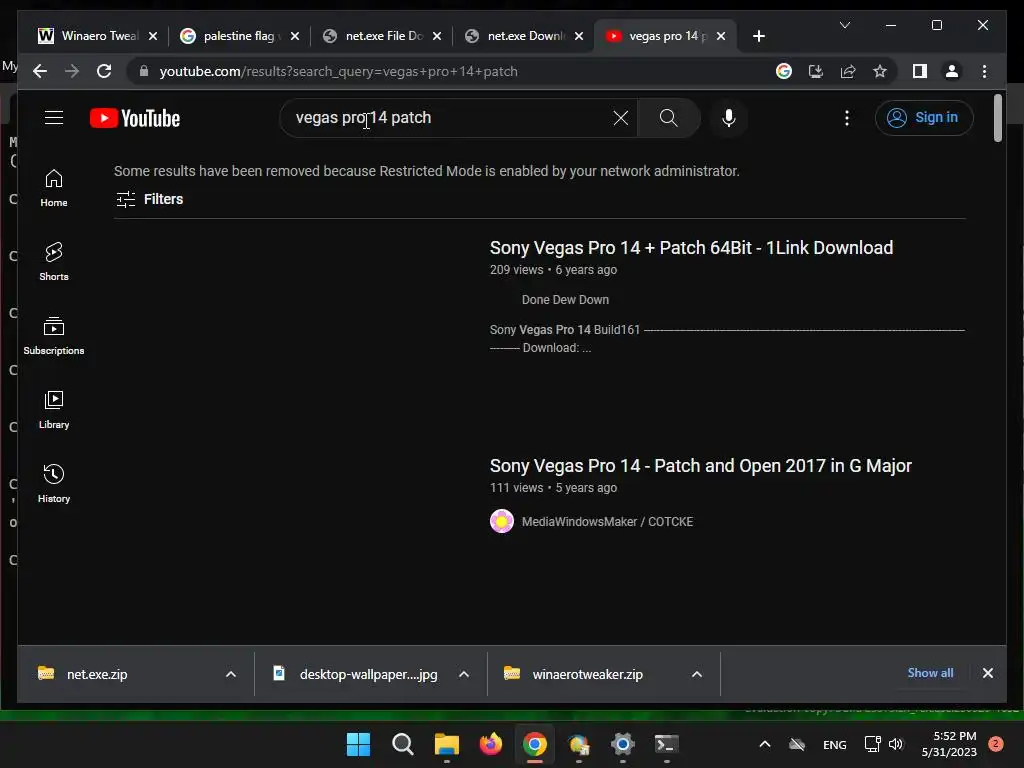Image resolution: width=1024 pixels, height=768 pixels.
Task: Switch to net.exe Download tab
Action: [524, 36]
